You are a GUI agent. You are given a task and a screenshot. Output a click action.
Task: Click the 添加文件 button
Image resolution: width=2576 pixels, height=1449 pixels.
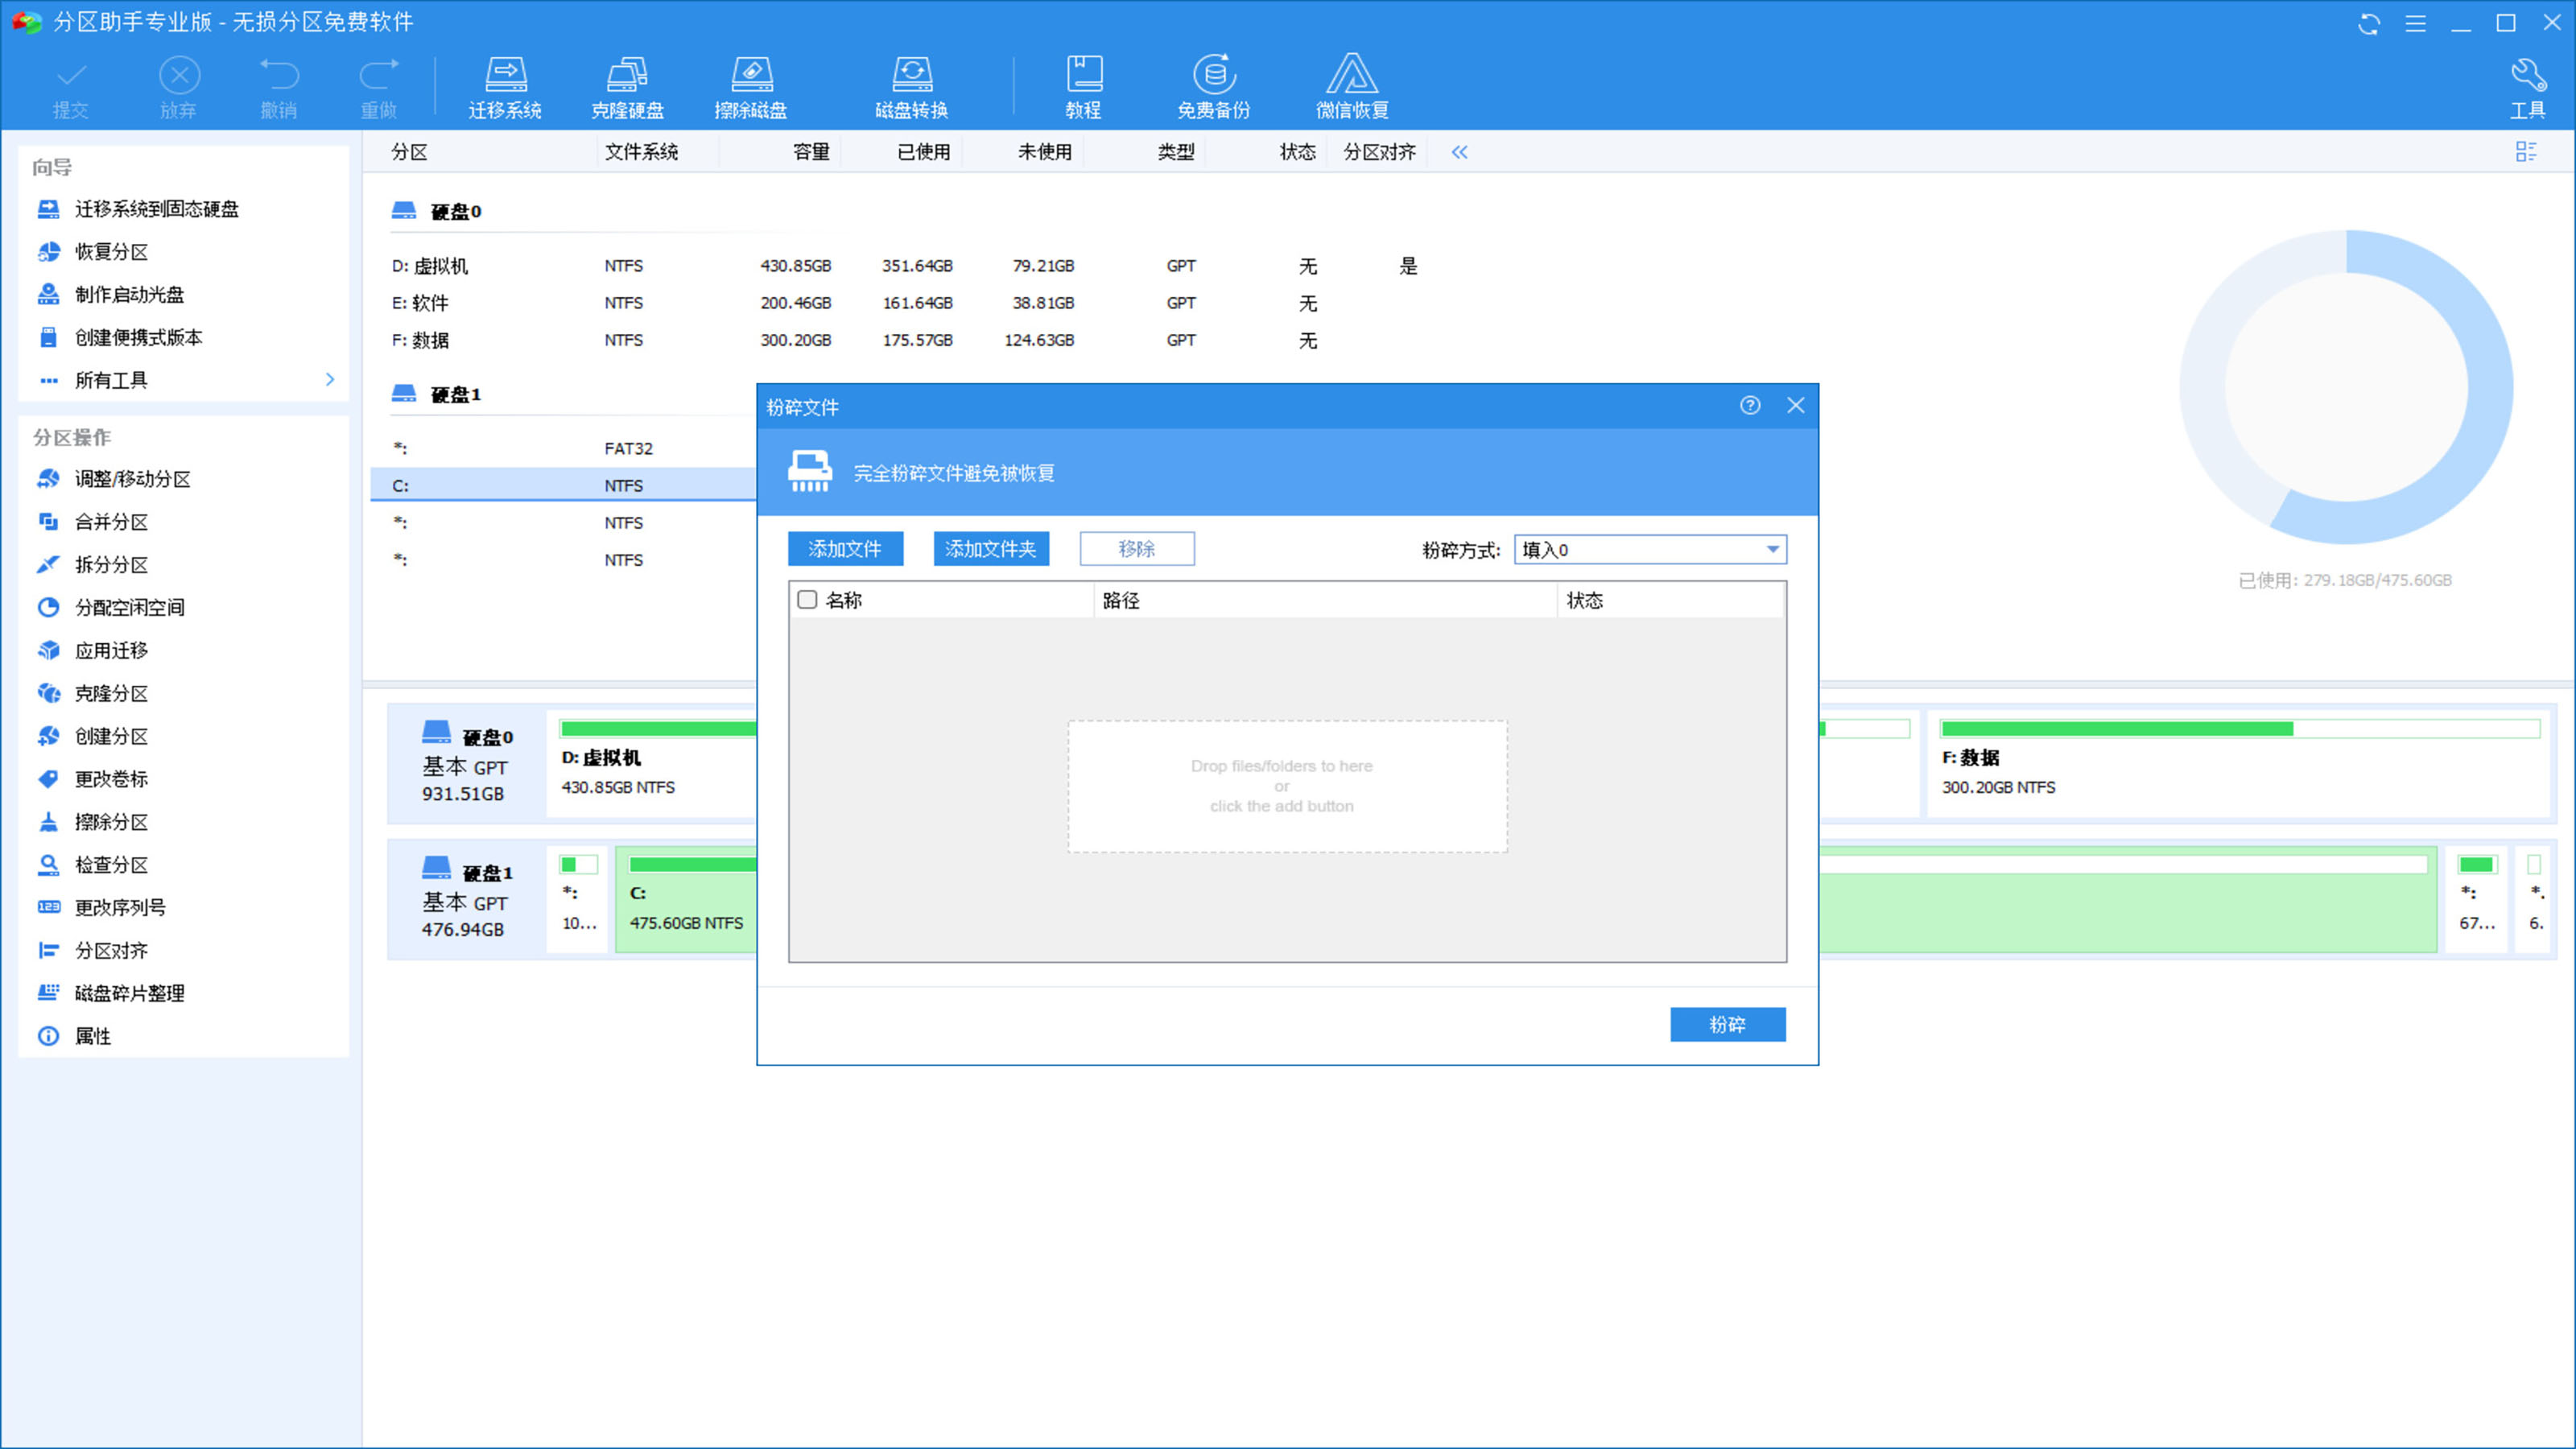[x=845, y=549]
